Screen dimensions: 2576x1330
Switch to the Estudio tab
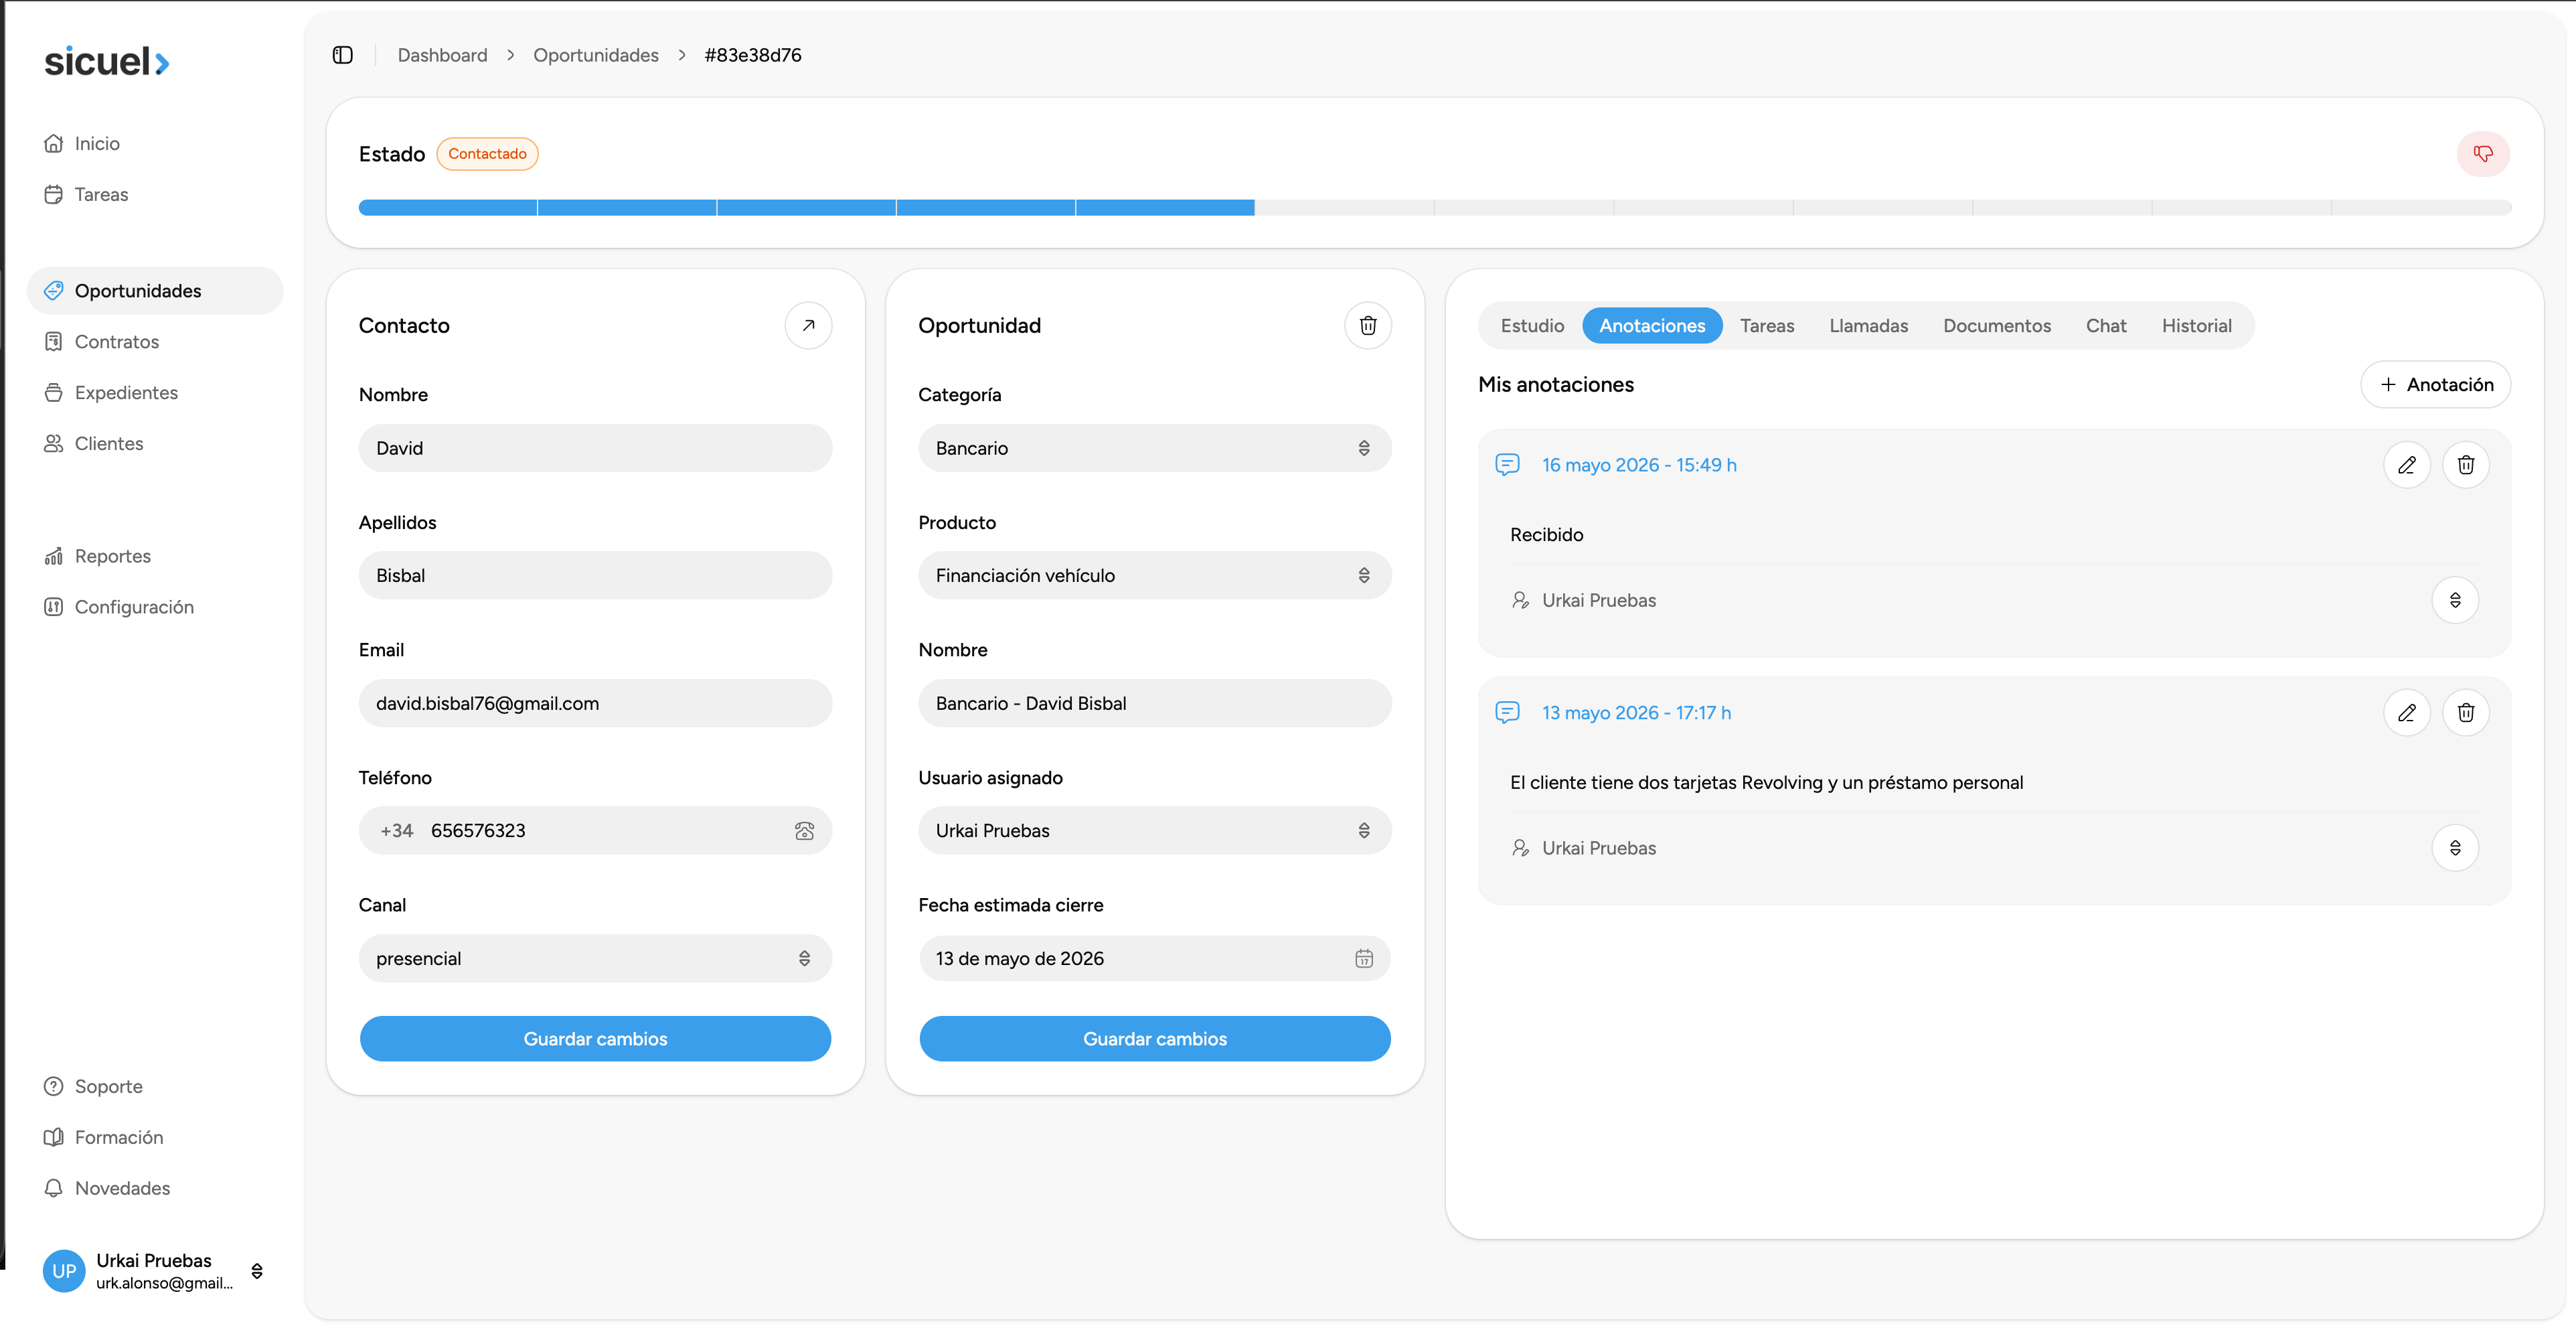point(1532,326)
